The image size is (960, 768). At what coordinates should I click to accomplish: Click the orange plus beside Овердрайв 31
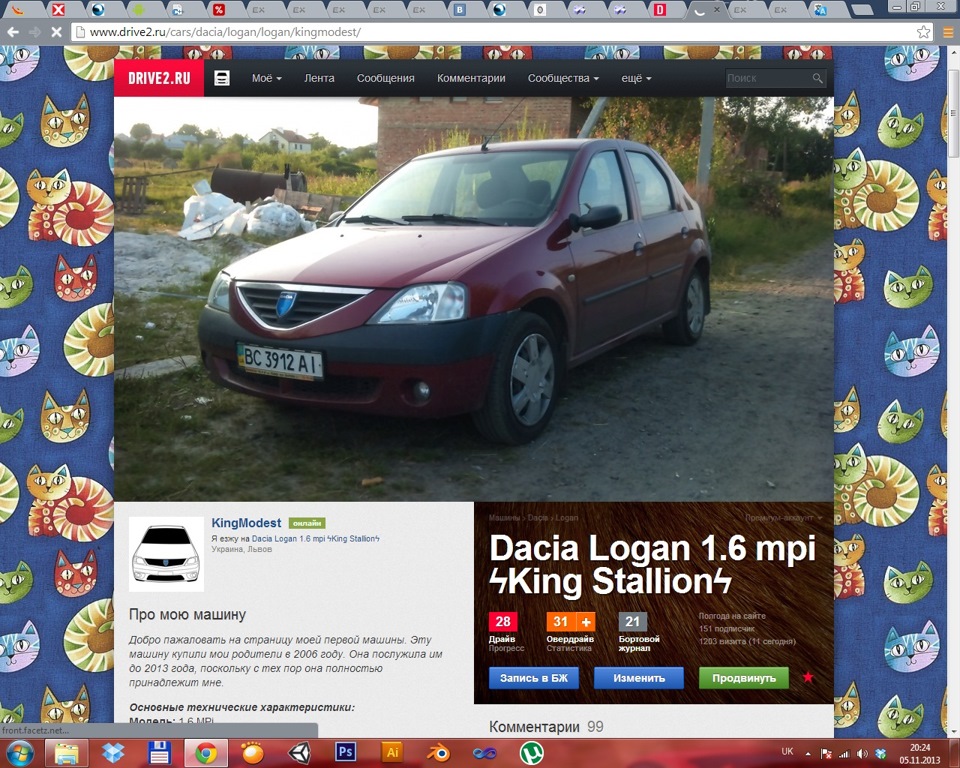586,622
